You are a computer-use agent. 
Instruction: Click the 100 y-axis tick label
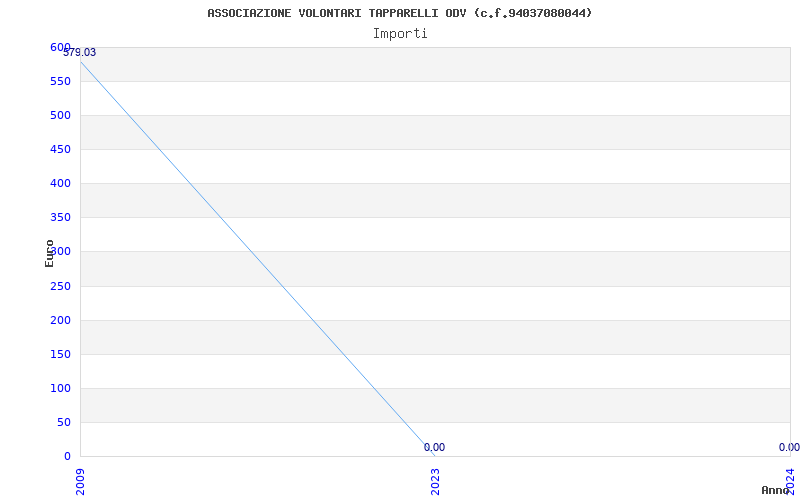[x=60, y=388]
